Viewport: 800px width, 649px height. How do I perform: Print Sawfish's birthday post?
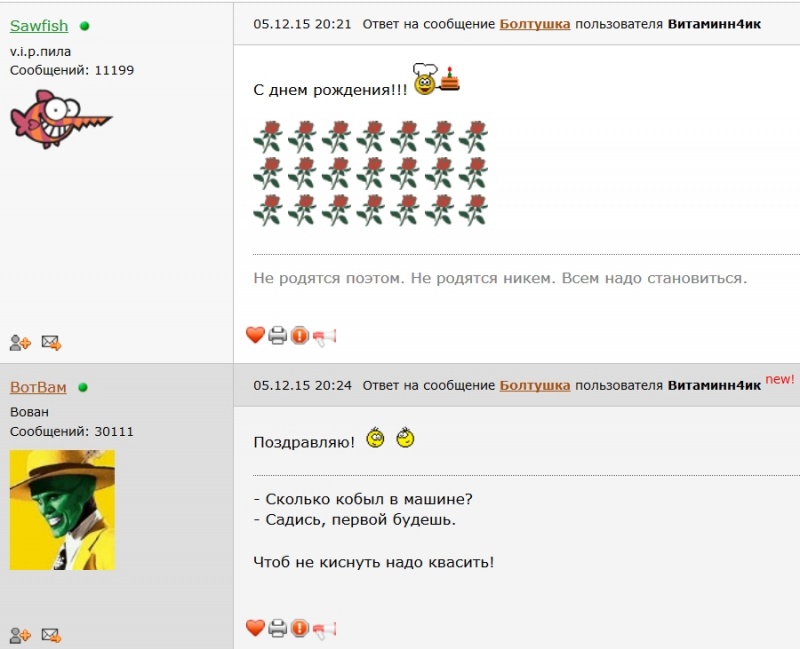click(x=278, y=336)
